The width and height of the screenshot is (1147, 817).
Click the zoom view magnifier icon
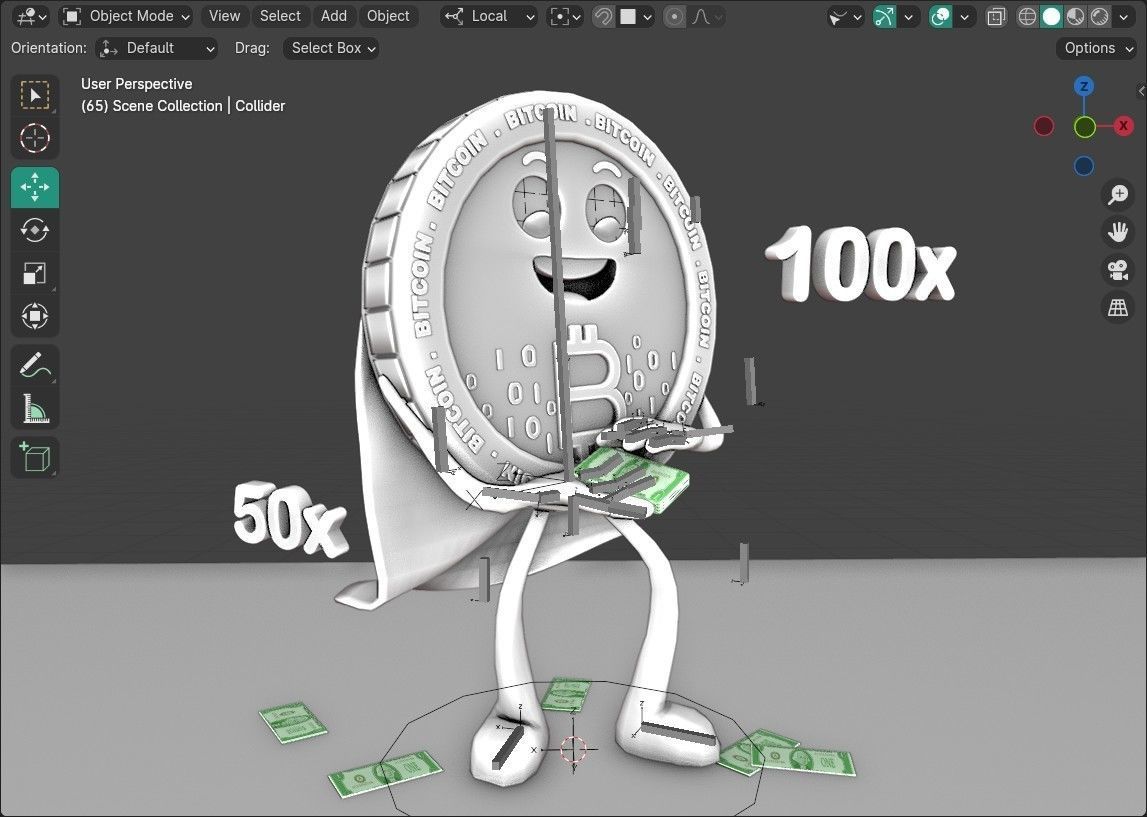1118,195
